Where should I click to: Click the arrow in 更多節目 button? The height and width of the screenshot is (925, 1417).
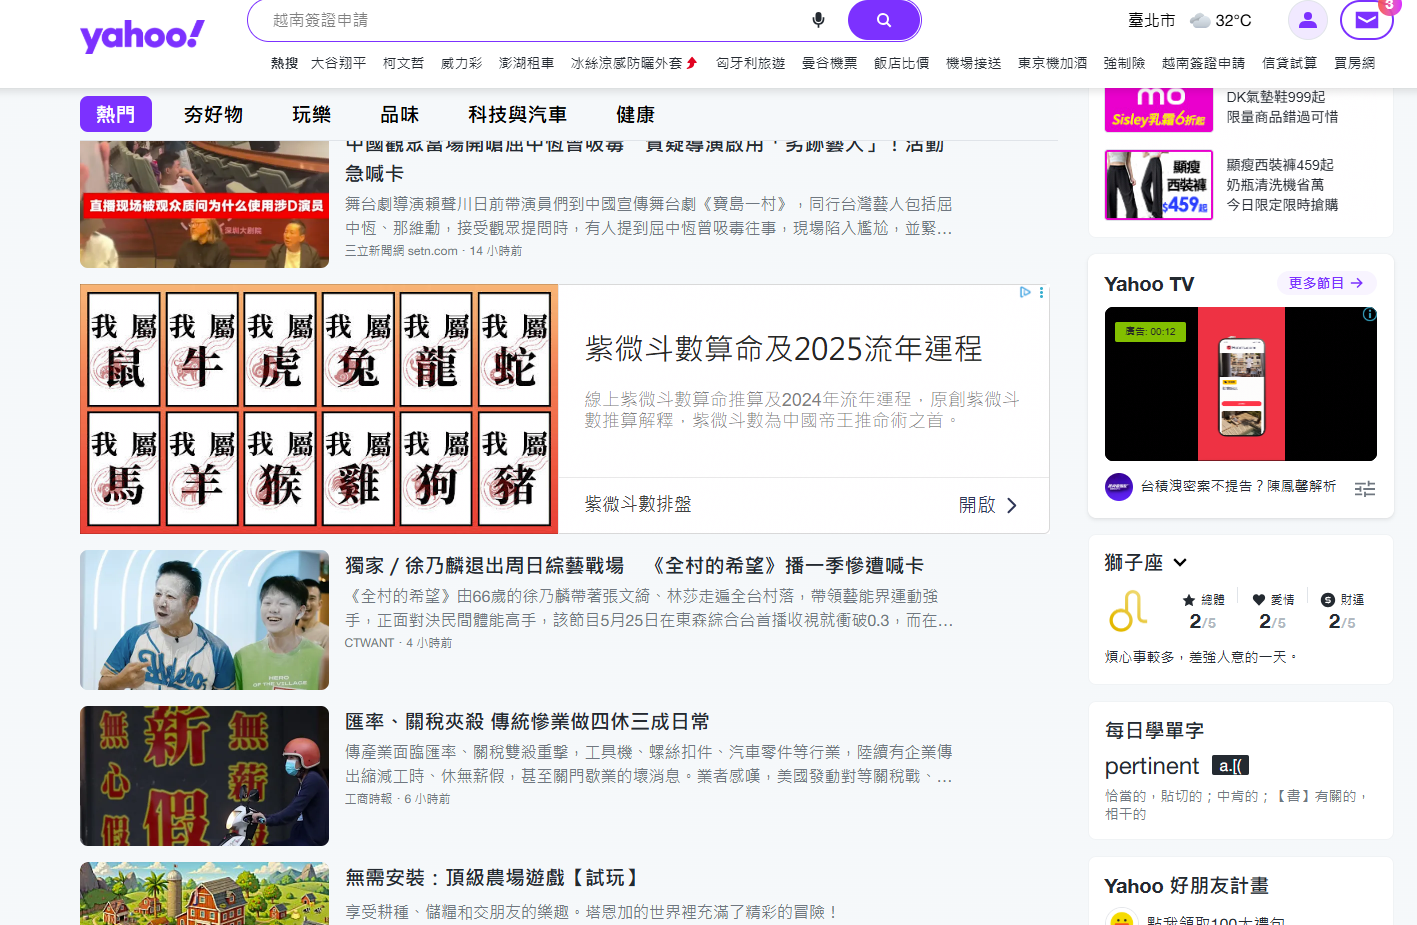pyautogui.click(x=1357, y=283)
